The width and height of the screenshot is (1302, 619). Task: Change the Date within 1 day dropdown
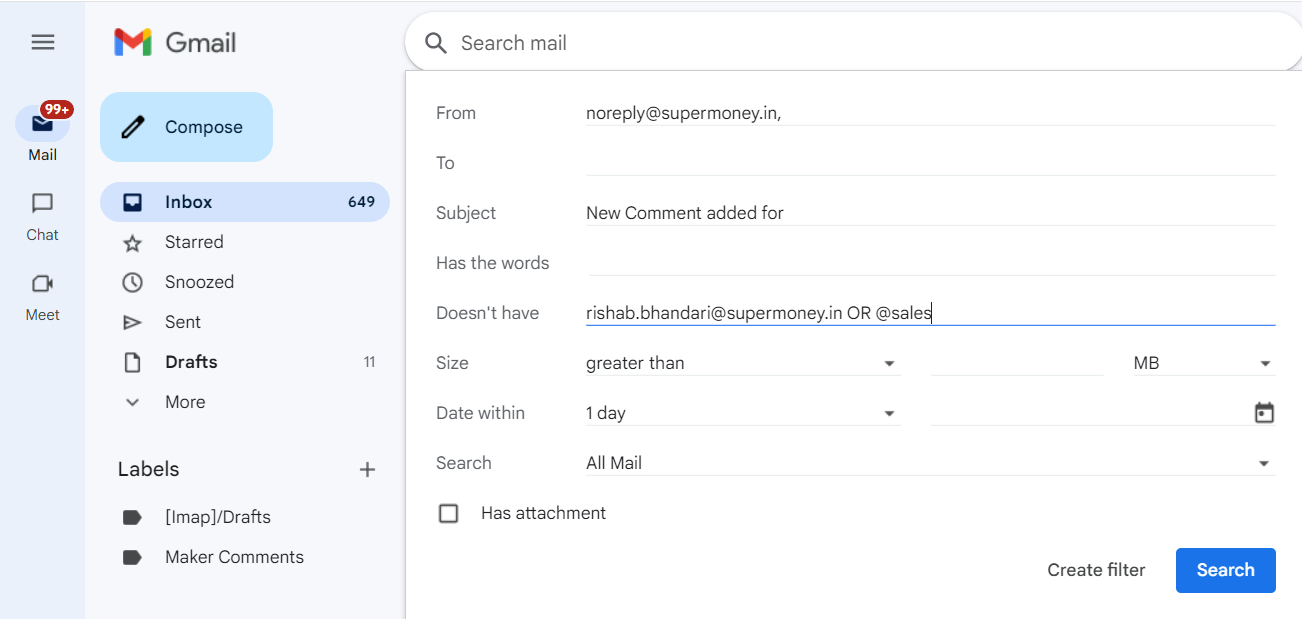[x=888, y=412]
